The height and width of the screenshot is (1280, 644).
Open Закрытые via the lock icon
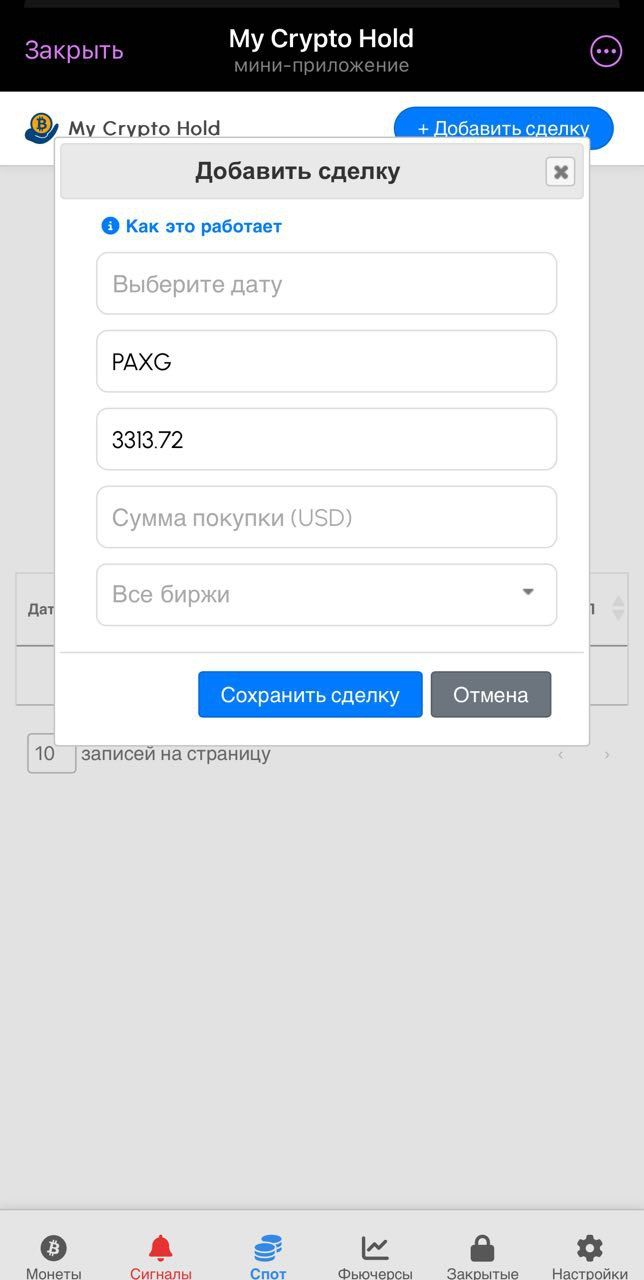click(x=483, y=1246)
